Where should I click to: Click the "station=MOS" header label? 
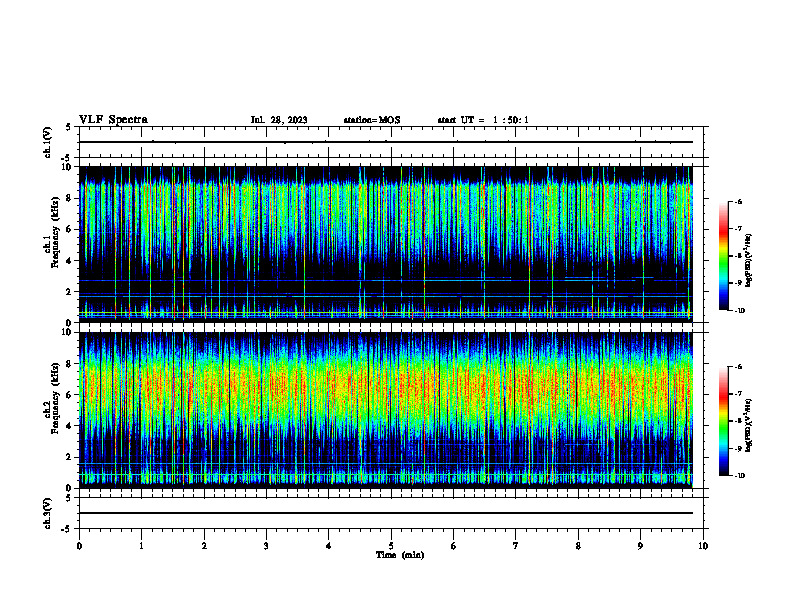click(372, 120)
